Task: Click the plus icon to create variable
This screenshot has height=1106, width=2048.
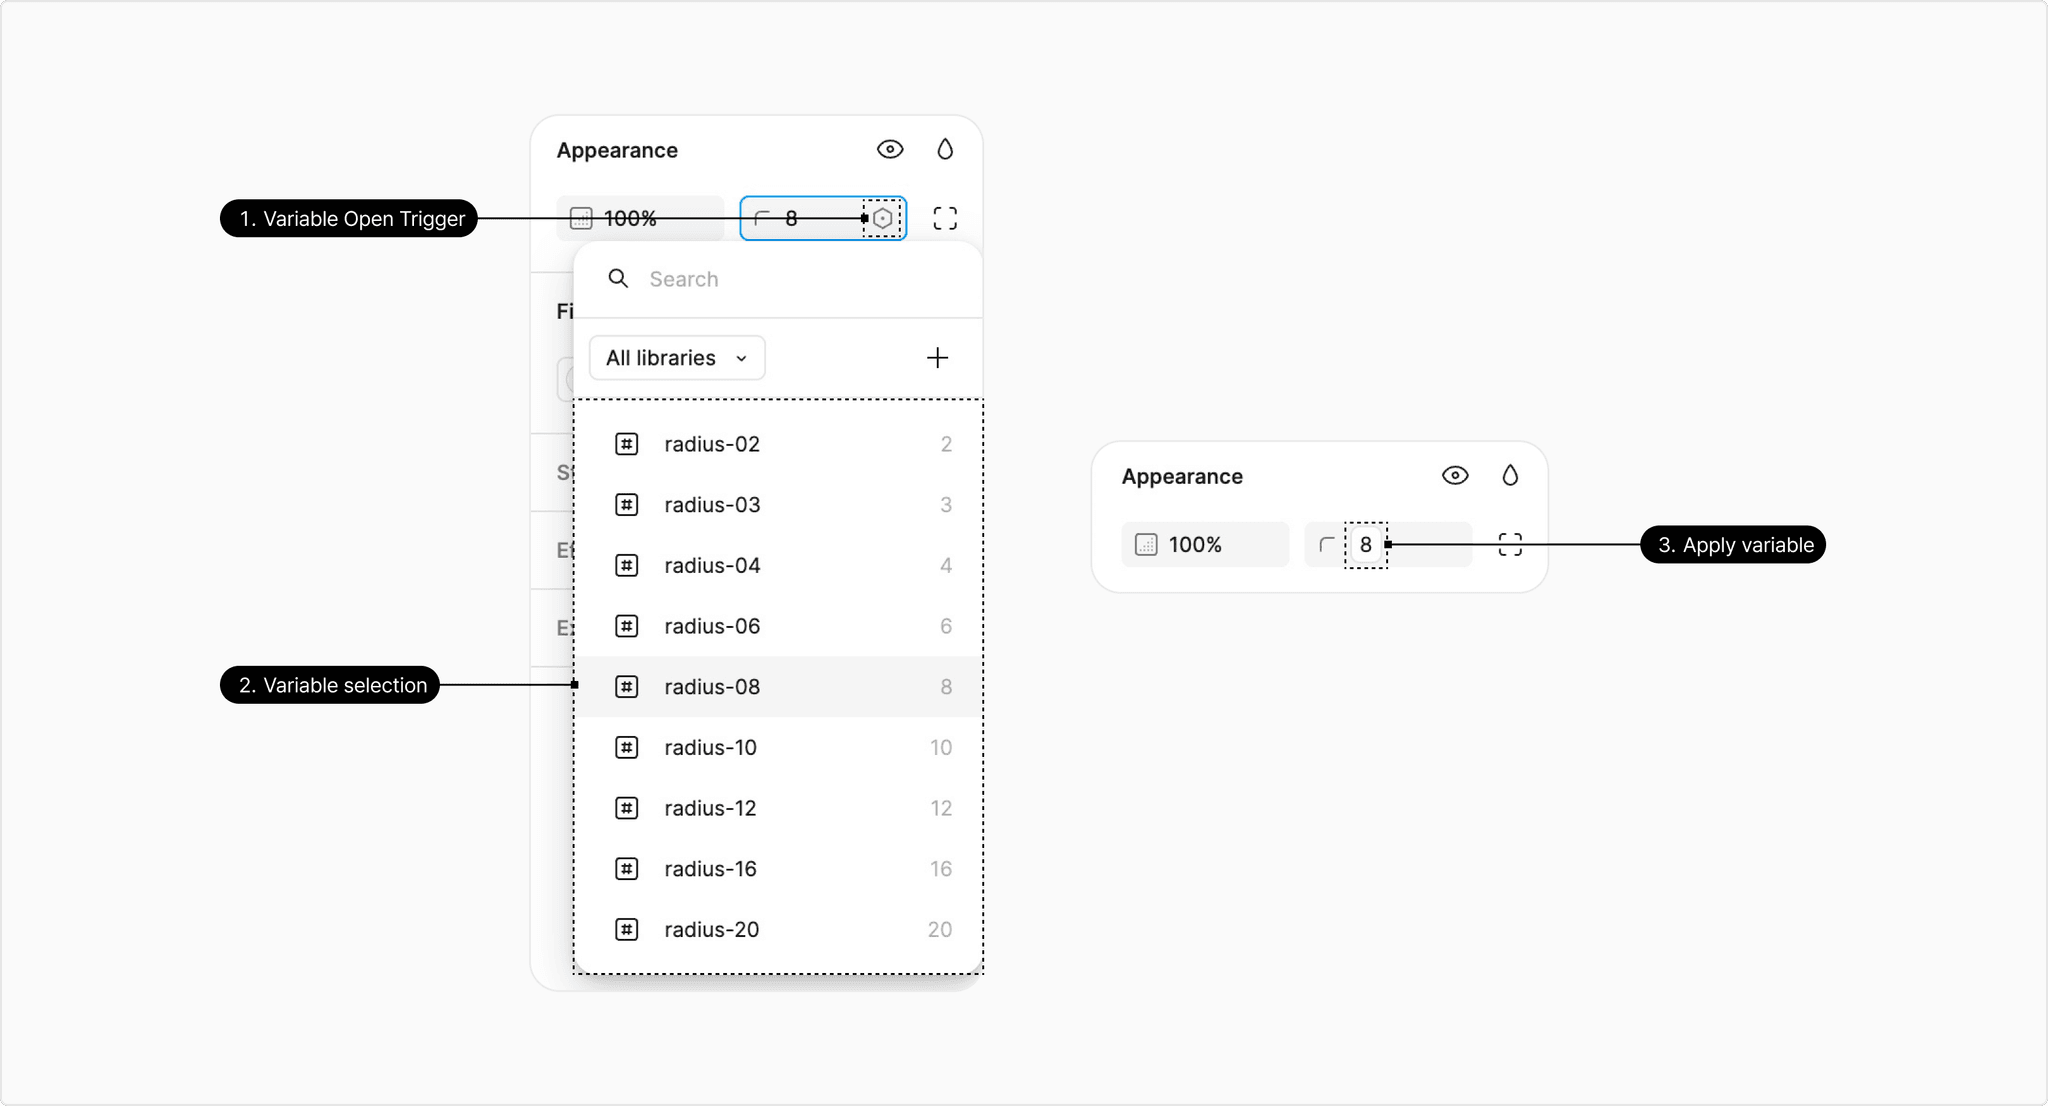Action: pyautogui.click(x=937, y=358)
